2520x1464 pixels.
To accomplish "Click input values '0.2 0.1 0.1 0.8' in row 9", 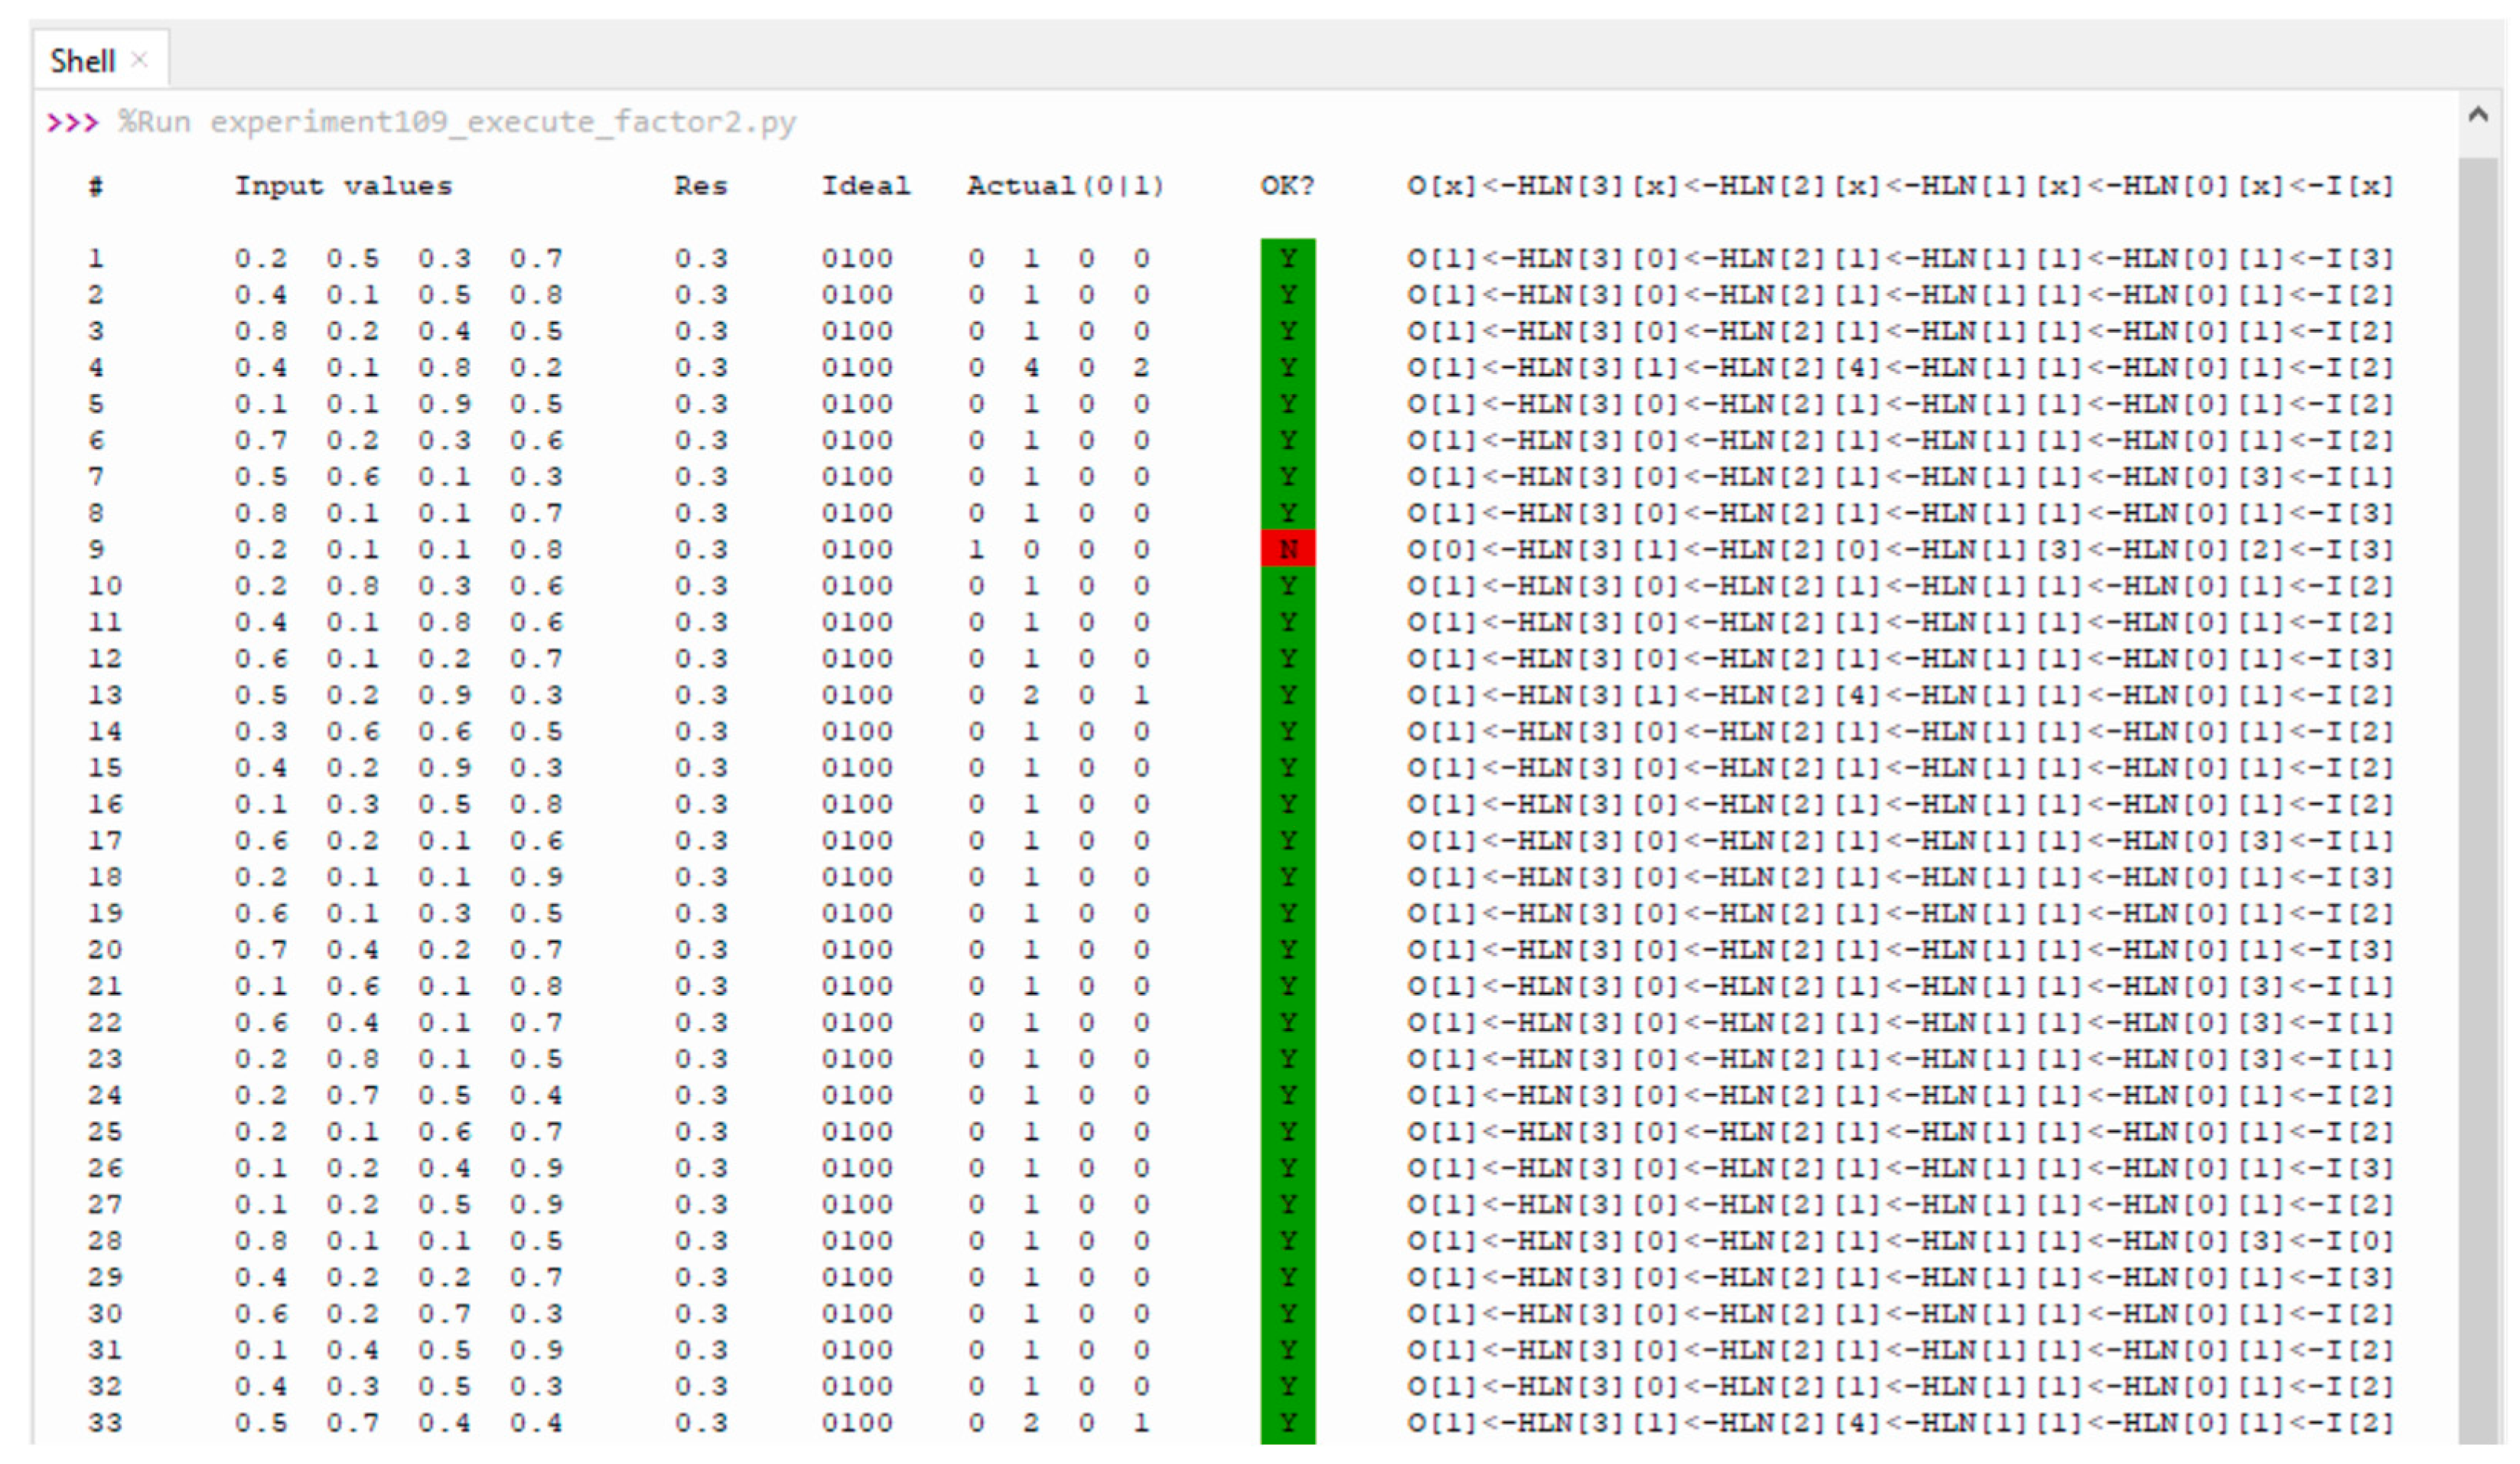I will point(399,549).
